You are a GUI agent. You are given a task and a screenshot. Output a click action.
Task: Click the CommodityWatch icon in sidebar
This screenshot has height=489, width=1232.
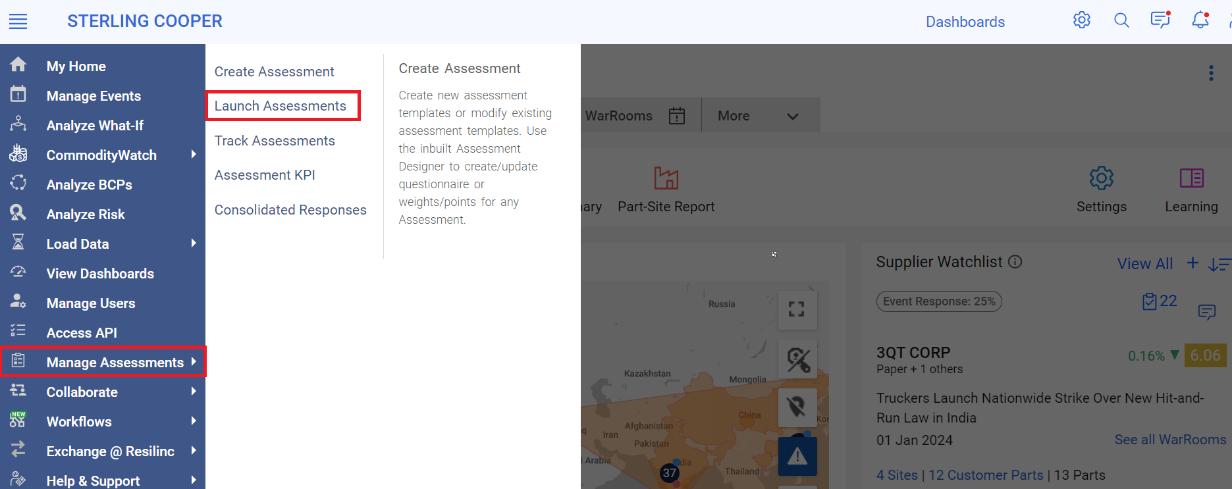[18, 154]
